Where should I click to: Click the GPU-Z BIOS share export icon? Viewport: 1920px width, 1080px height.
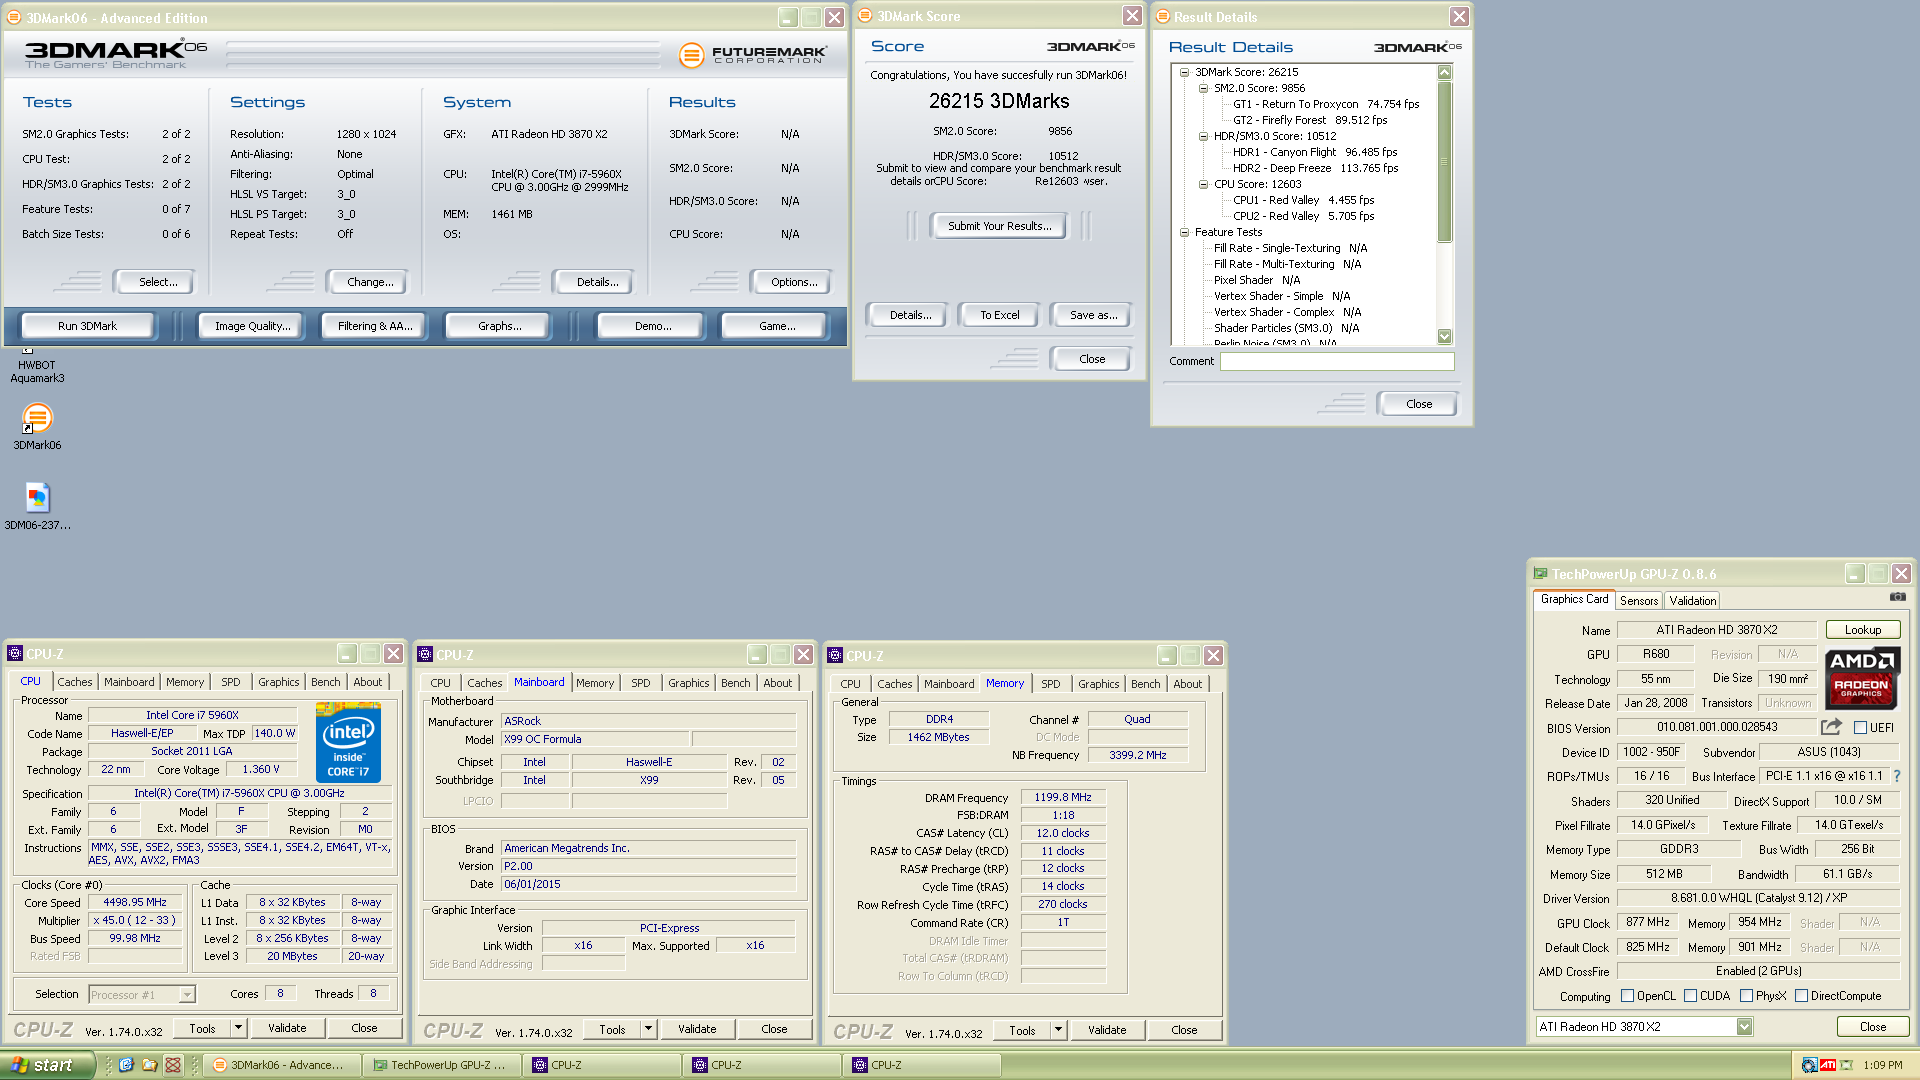(1831, 727)
